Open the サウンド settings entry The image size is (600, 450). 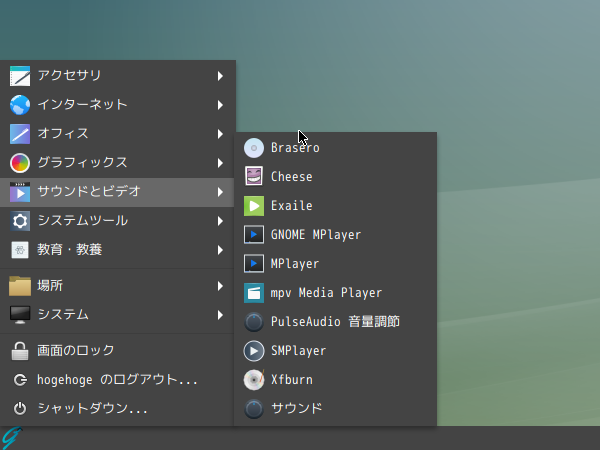336,409
